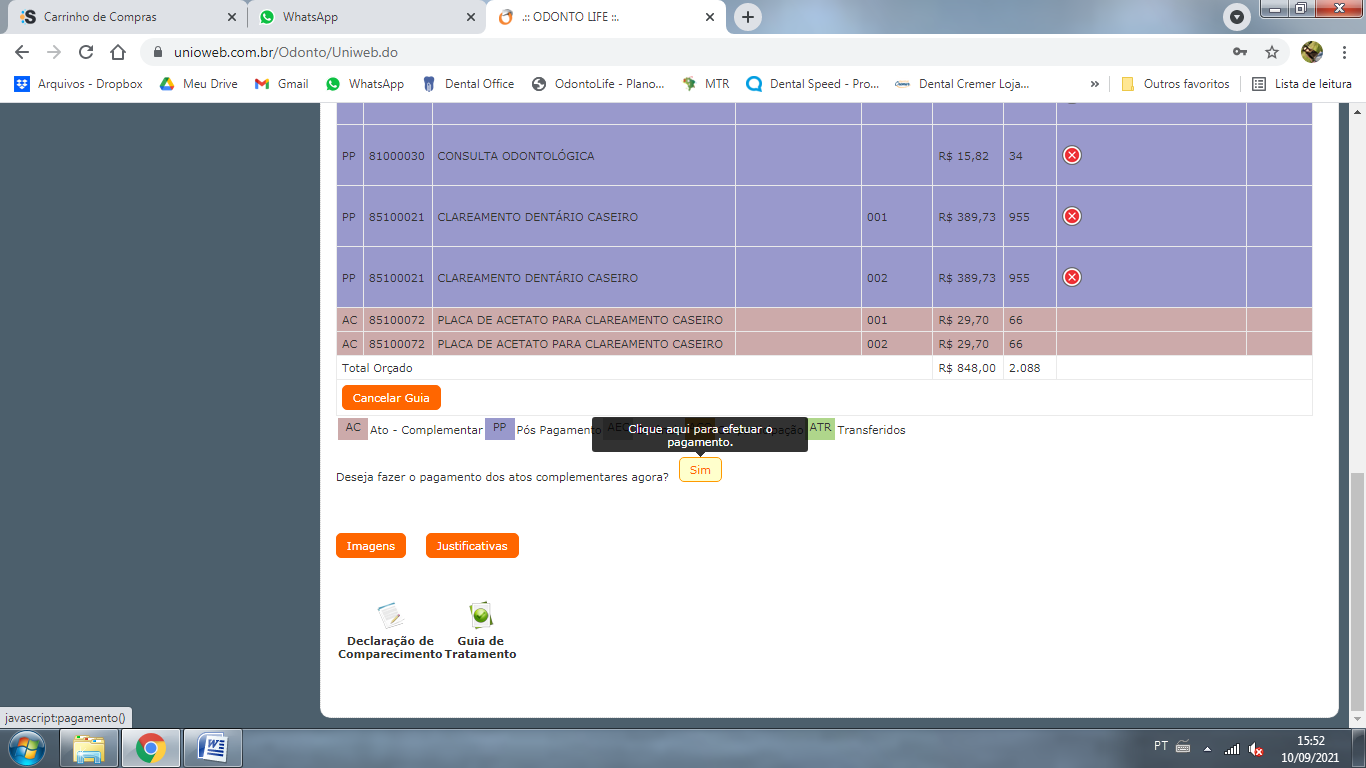Remove the CONSULTA ODONTOLÓGICA row with red X
Image resolution: width=1366 pixels, height=768 pixels.
click(x=1071, y=155)
